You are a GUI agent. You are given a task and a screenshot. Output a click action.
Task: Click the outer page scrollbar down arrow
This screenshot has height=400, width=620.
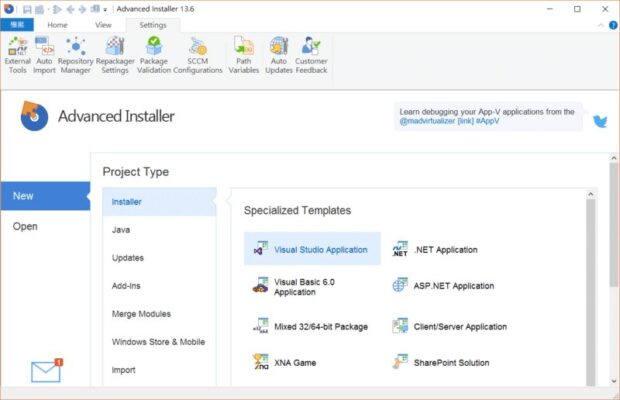pos(614,381)
